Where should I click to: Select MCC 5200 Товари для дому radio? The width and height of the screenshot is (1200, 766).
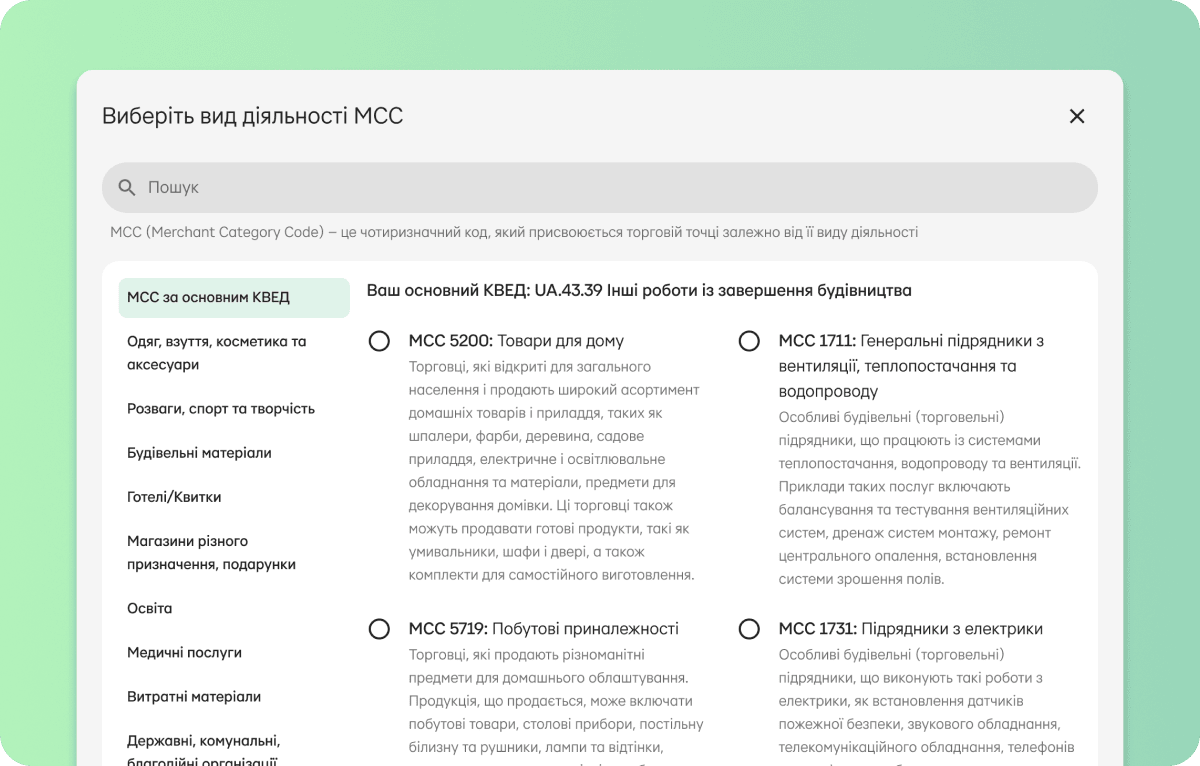point(379,341)
